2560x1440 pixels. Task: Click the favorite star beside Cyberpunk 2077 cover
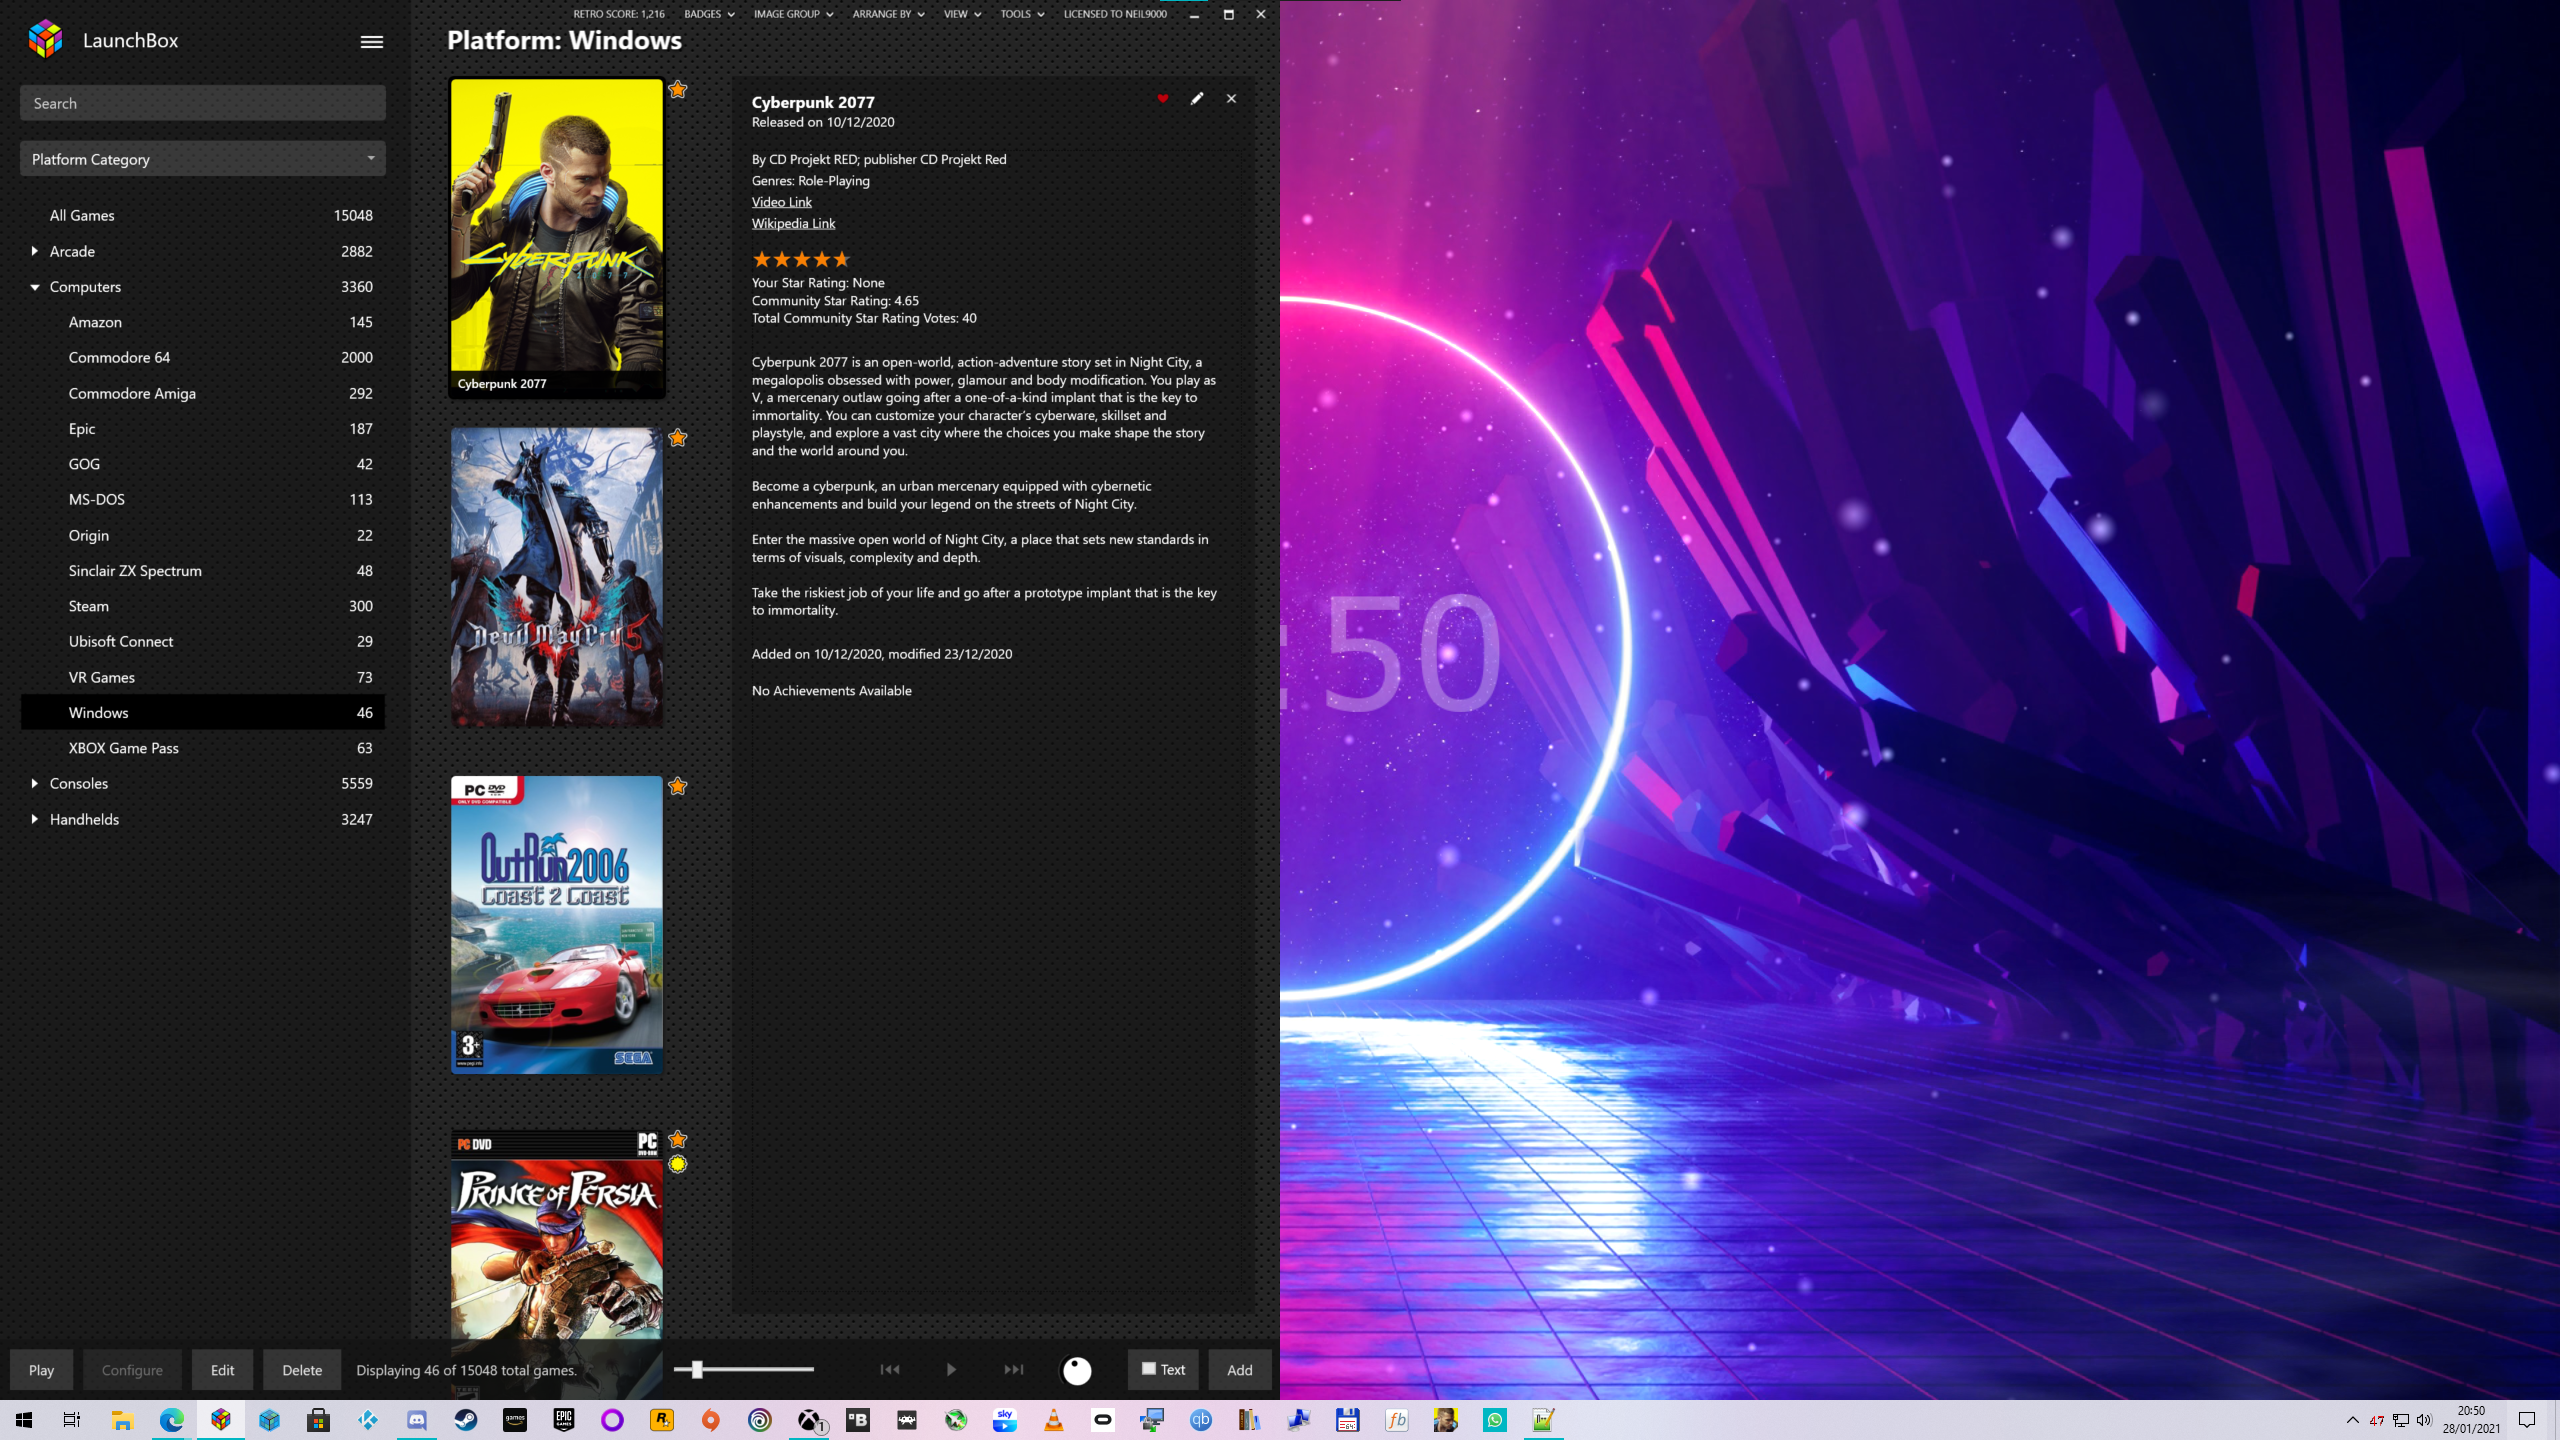click(x=678, y=90)
